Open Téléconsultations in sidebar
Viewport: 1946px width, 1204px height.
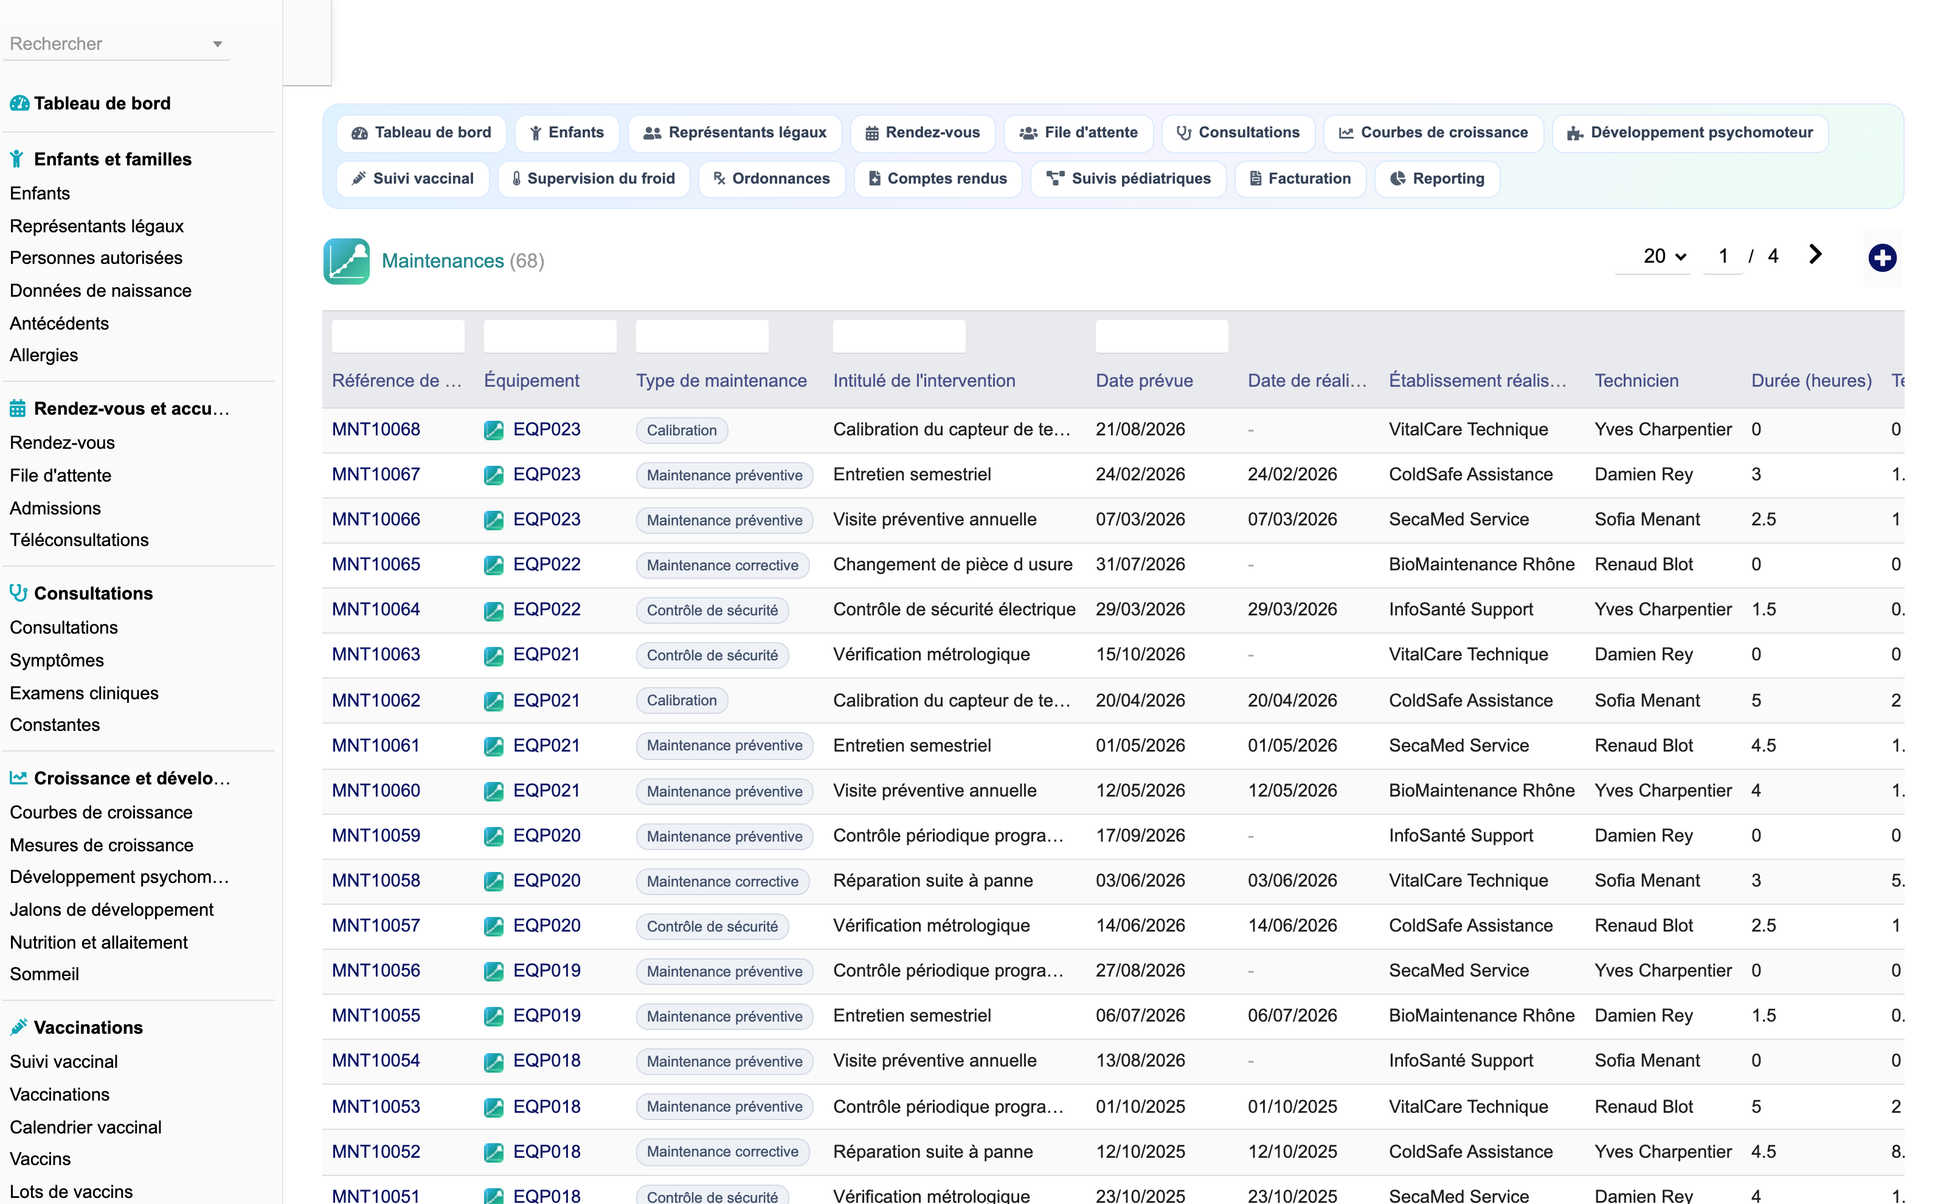79,540
